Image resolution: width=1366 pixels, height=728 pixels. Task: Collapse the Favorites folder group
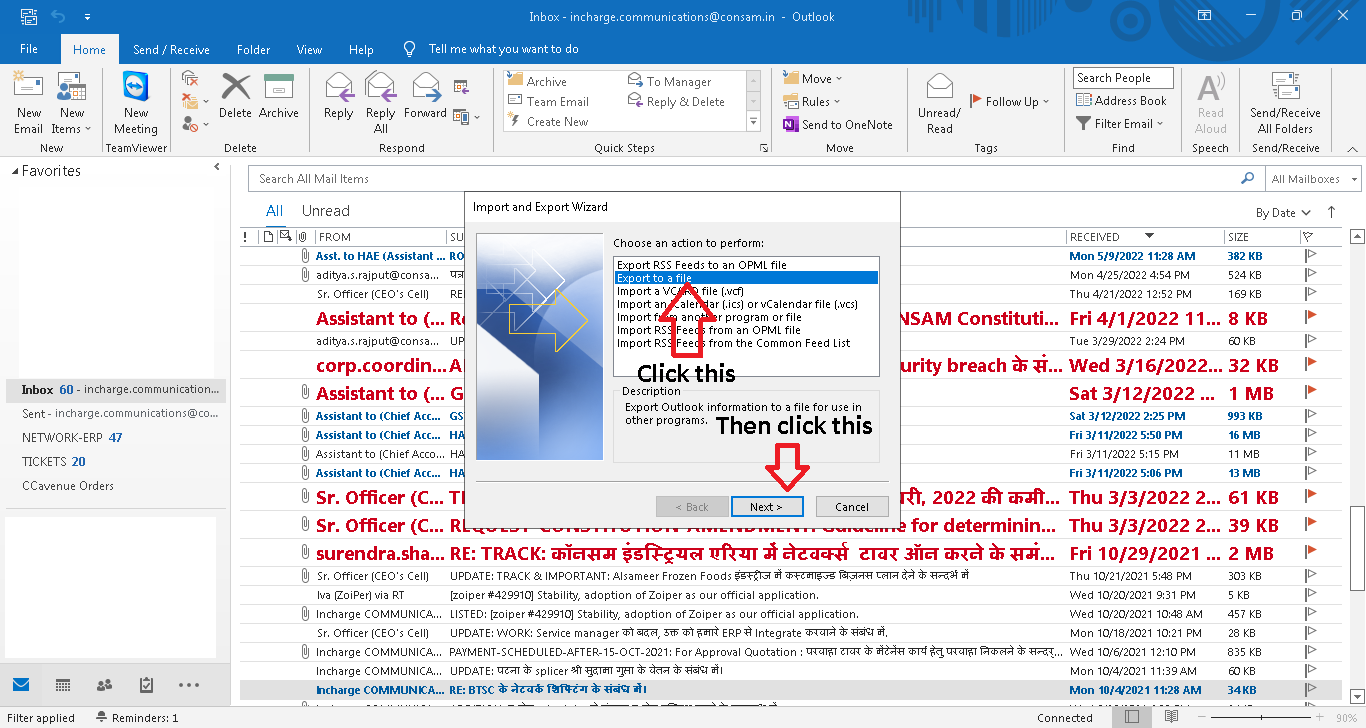tap(15, 172)
